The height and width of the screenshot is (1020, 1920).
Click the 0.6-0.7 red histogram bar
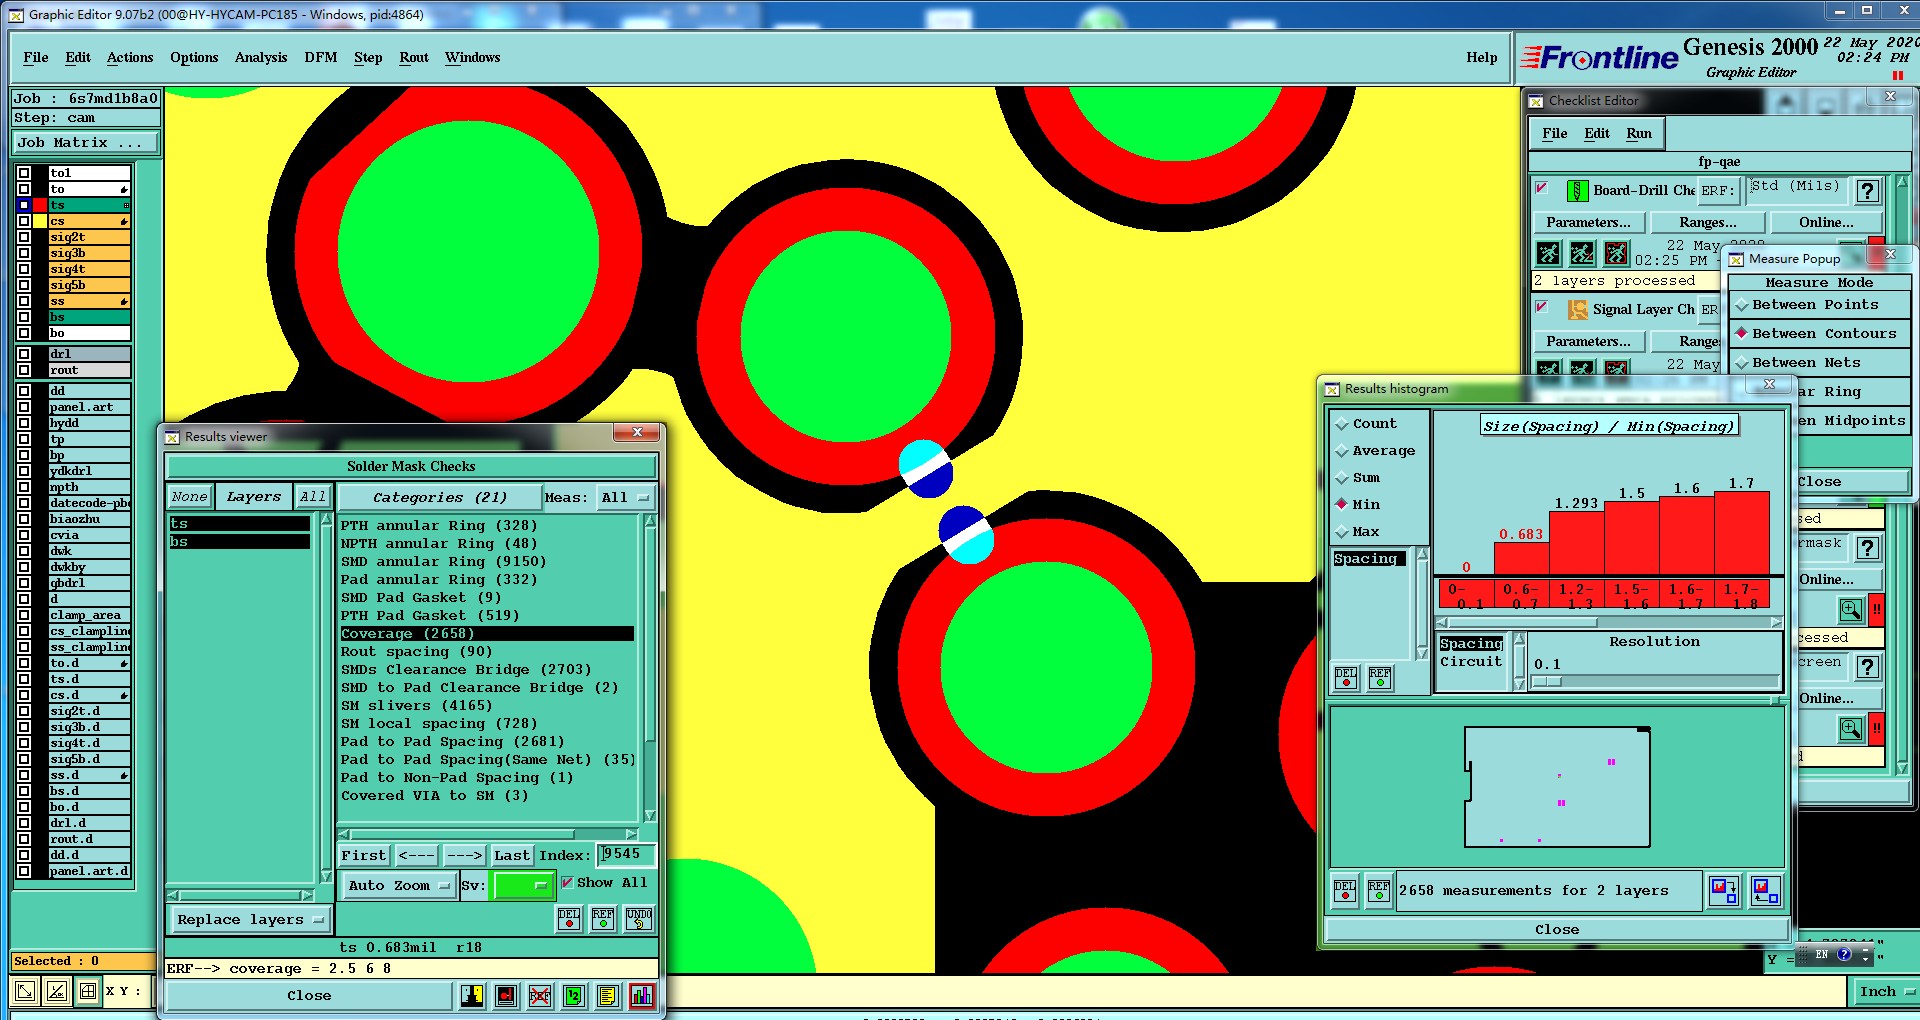point(1522,557)
